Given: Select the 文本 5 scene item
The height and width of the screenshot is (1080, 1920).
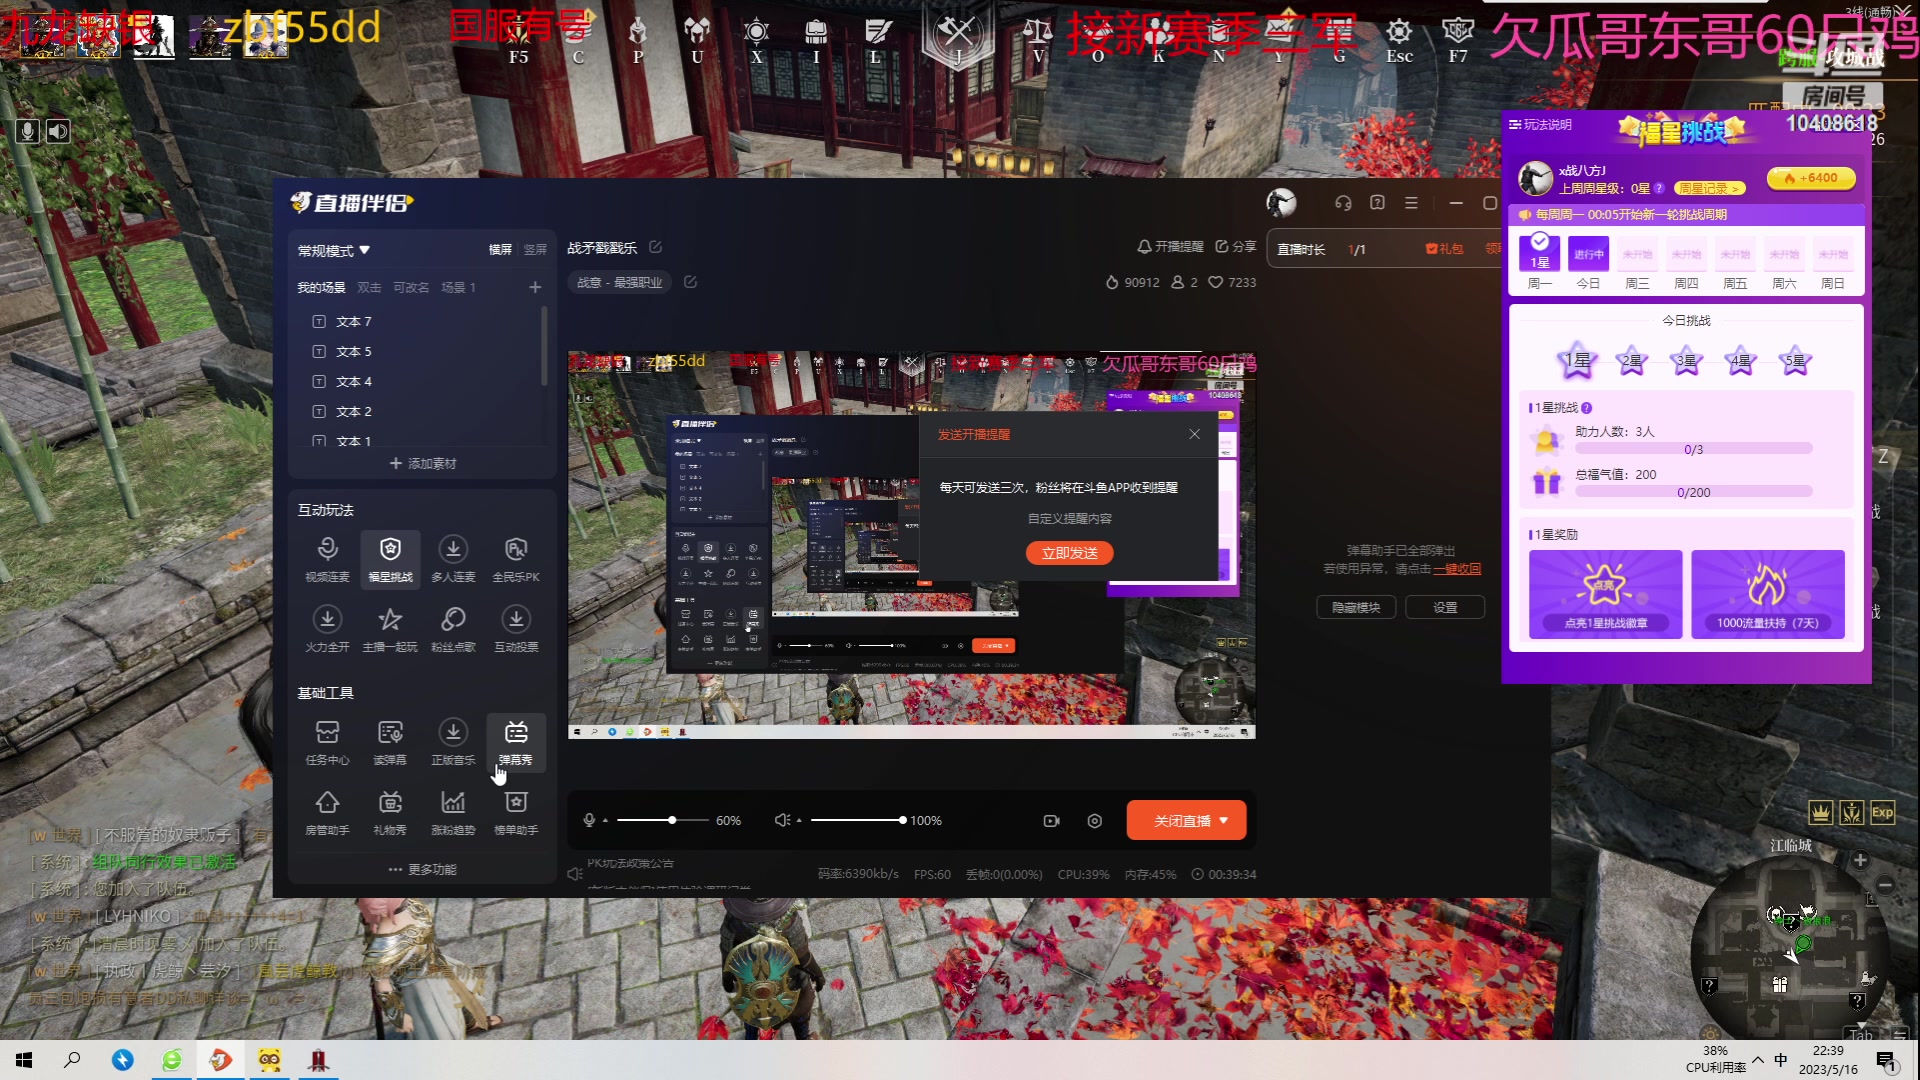Looking at the screenshot, I should (354, 352).
